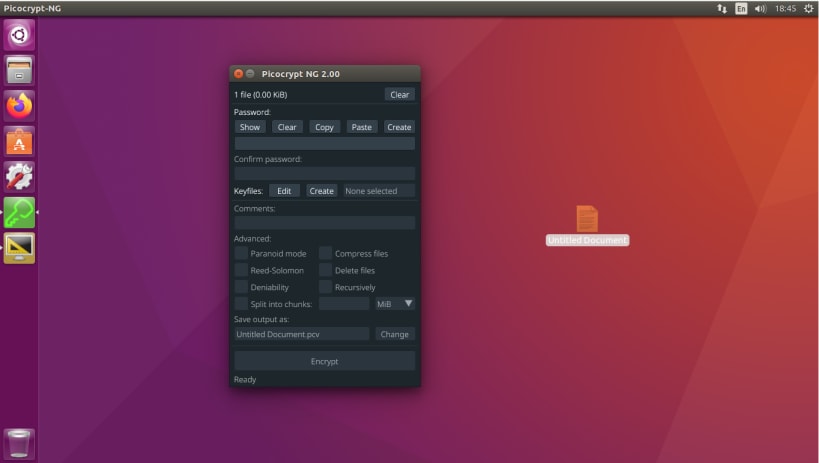Click the chunk size input field

click(x=344, y=304)
